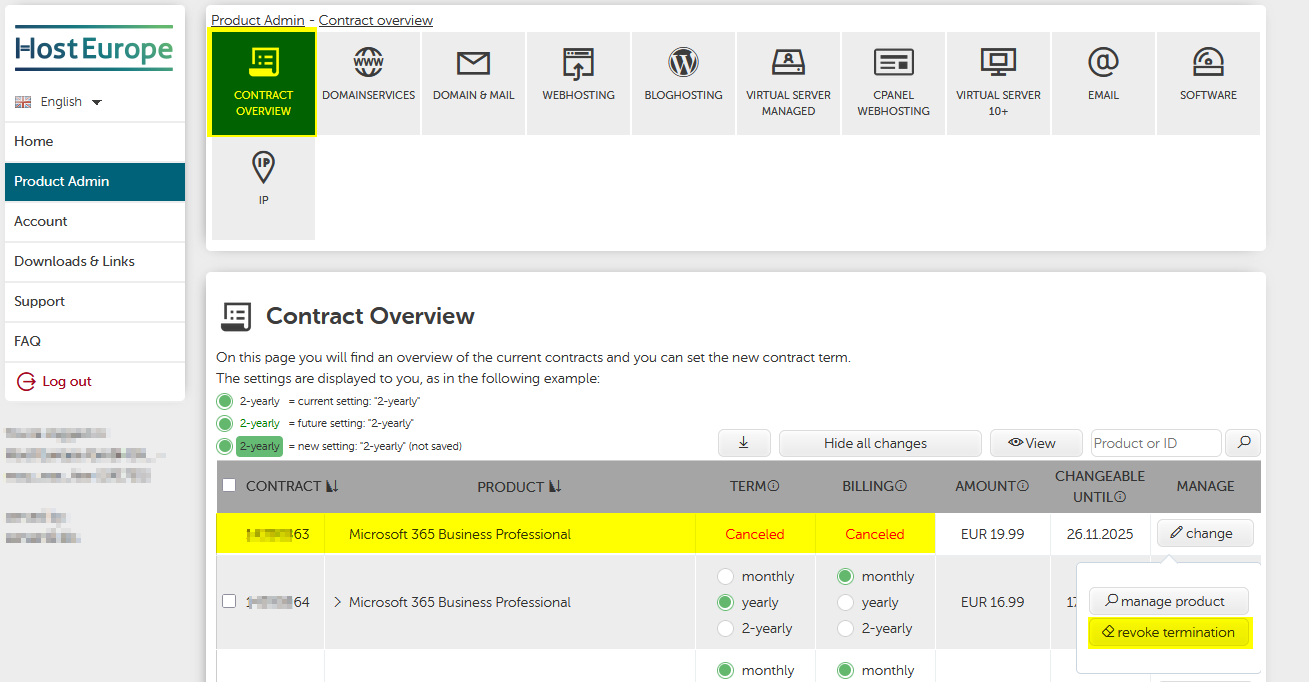Expand the second Microsoft 365 contract row

pyautogui.click(x=337, y=602)
